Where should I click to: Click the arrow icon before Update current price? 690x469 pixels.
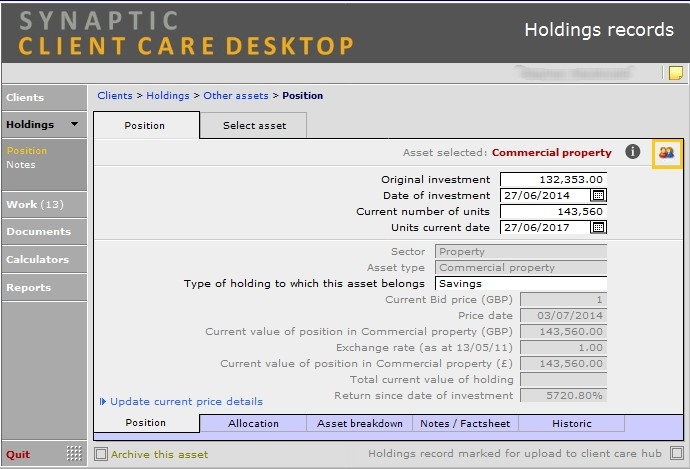pyautogui.click(x=103, y=401)
